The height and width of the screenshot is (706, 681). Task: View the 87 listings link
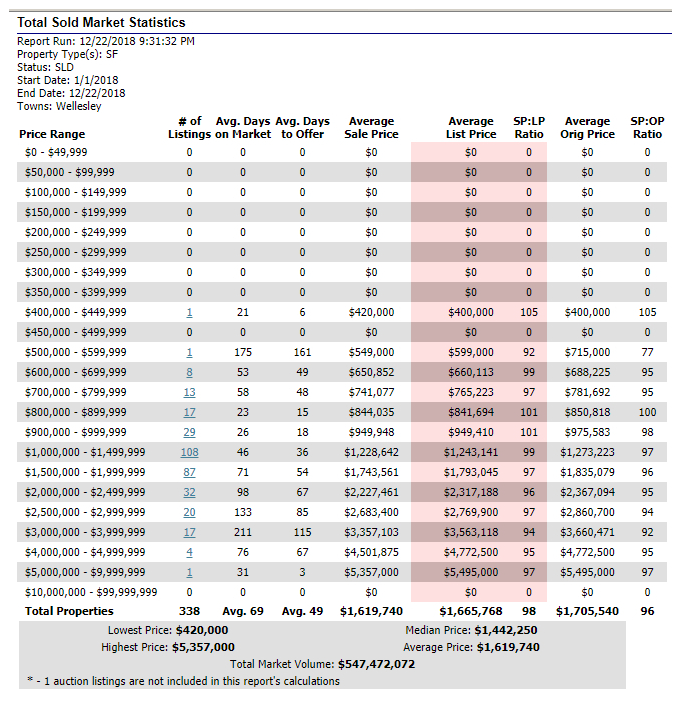click(189, 472)
